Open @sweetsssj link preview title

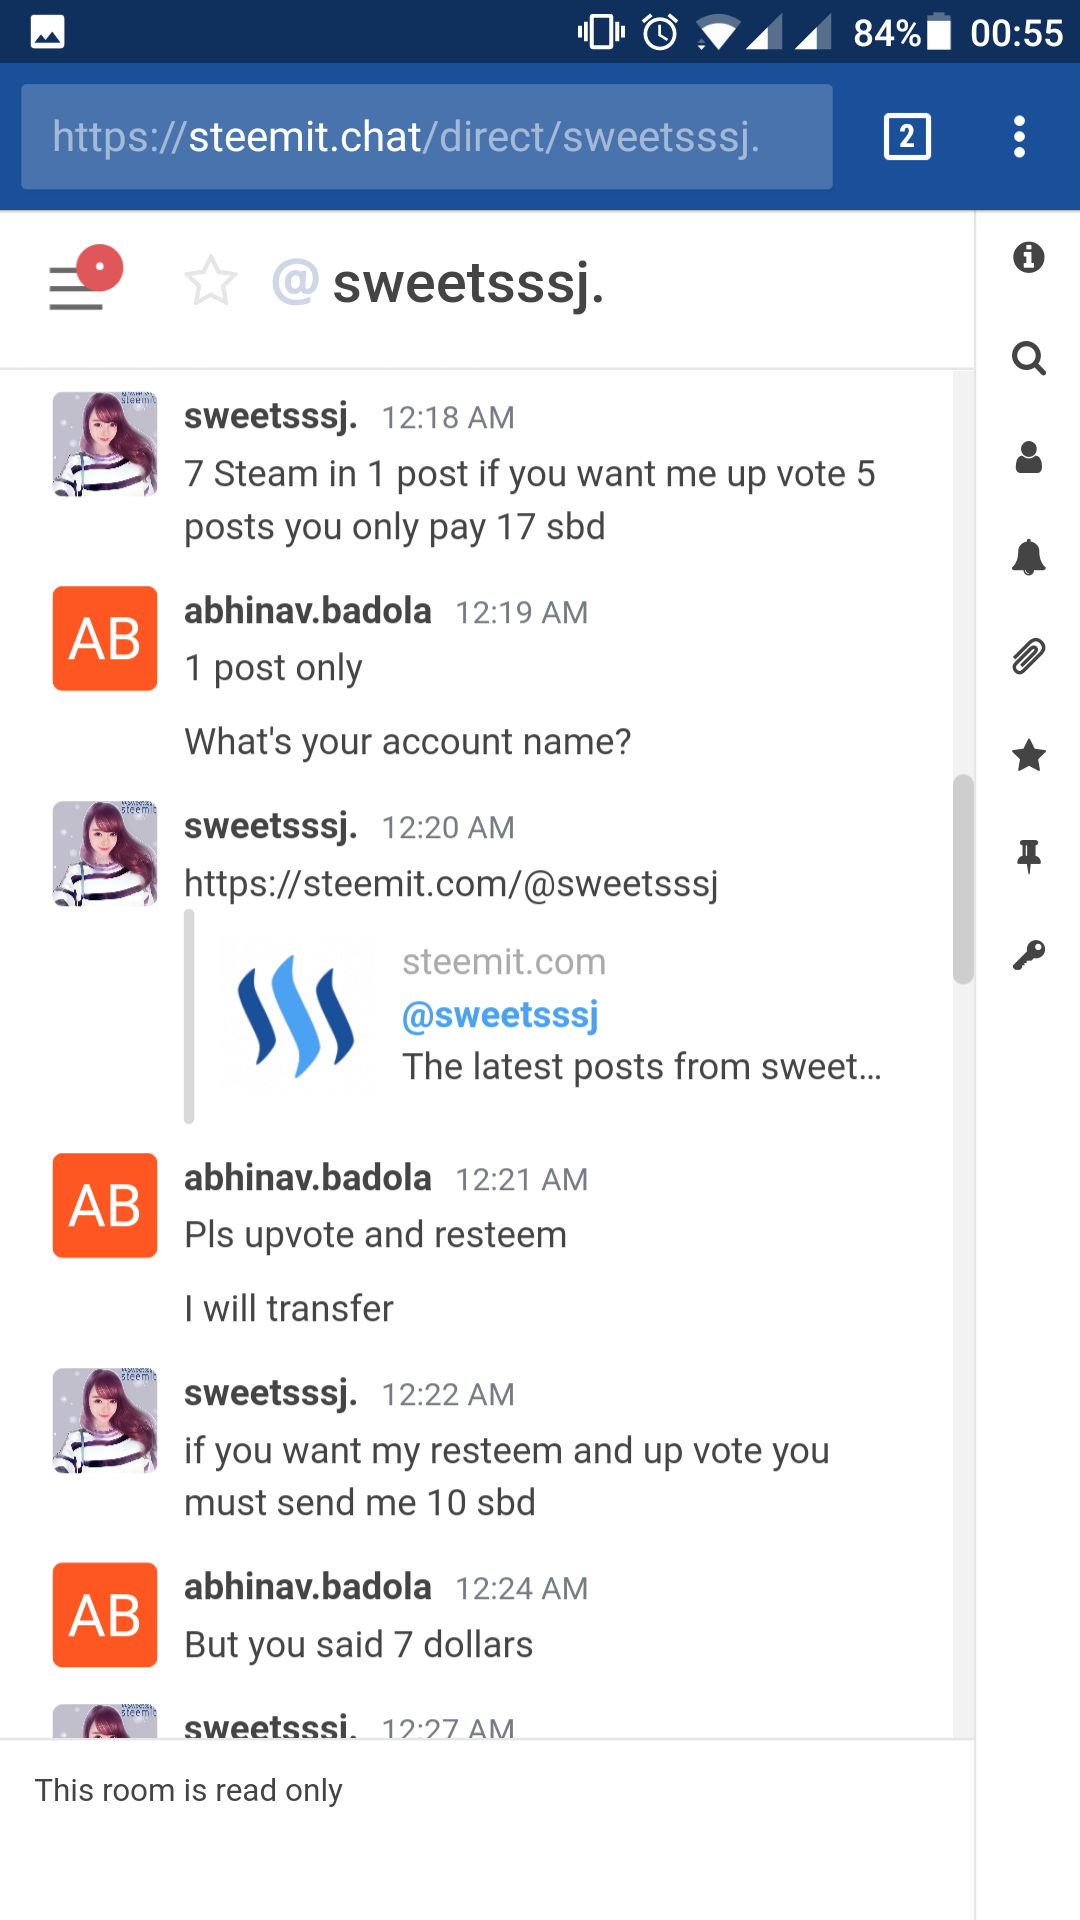click(x=500, y=1015)
